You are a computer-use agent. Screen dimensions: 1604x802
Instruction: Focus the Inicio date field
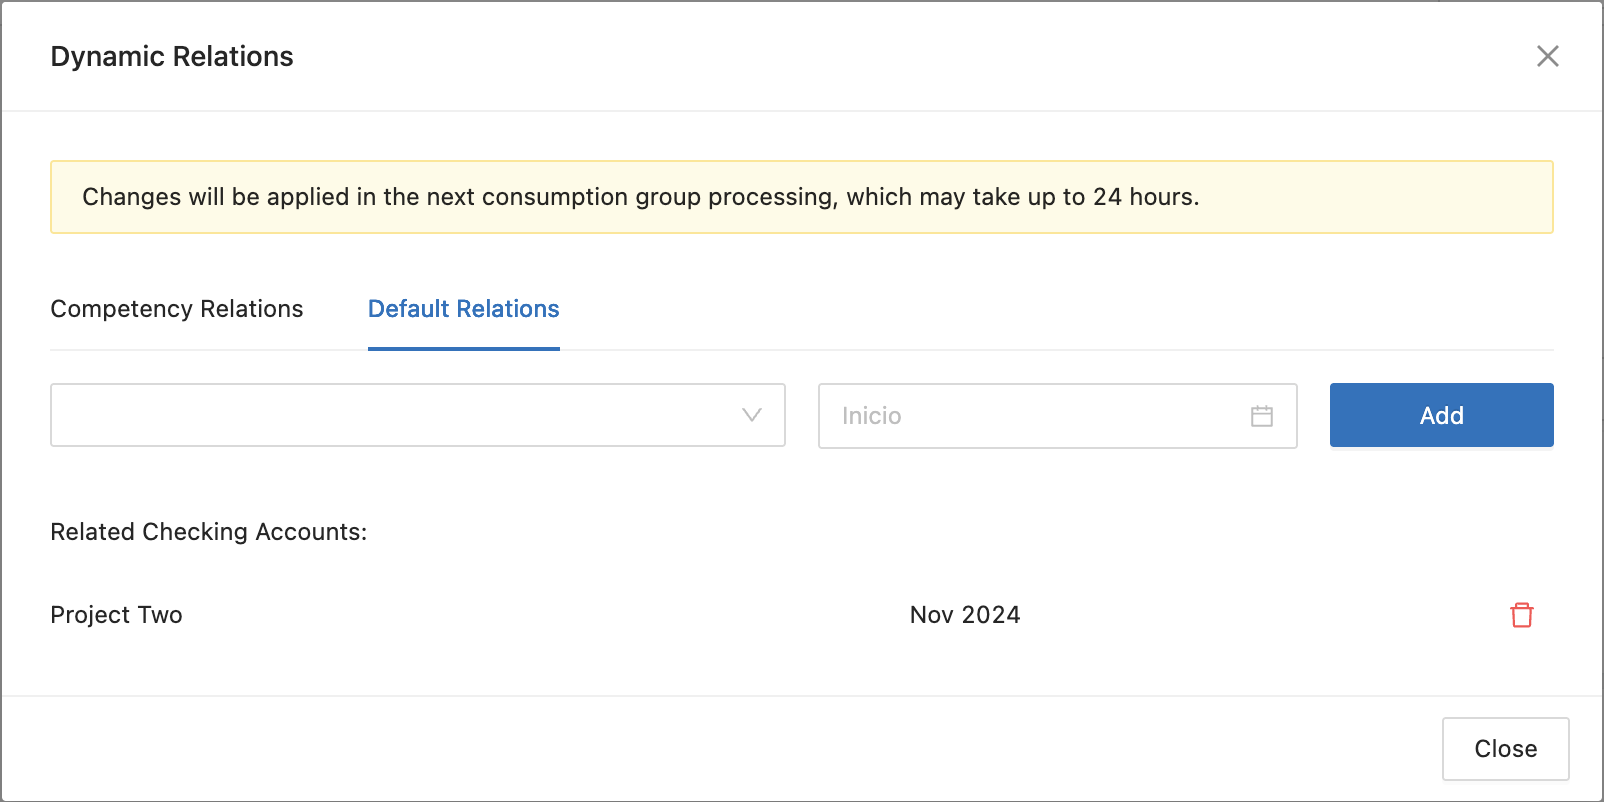[x=1040, y=416]
